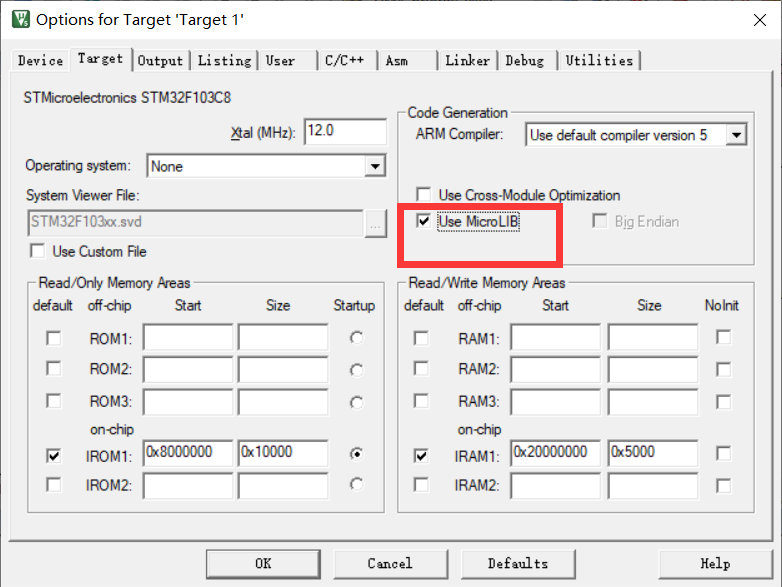This screenshot has width=782, height=587.
Task: Check the ROM1 default checkbox
Action: [x=53, y=338]
